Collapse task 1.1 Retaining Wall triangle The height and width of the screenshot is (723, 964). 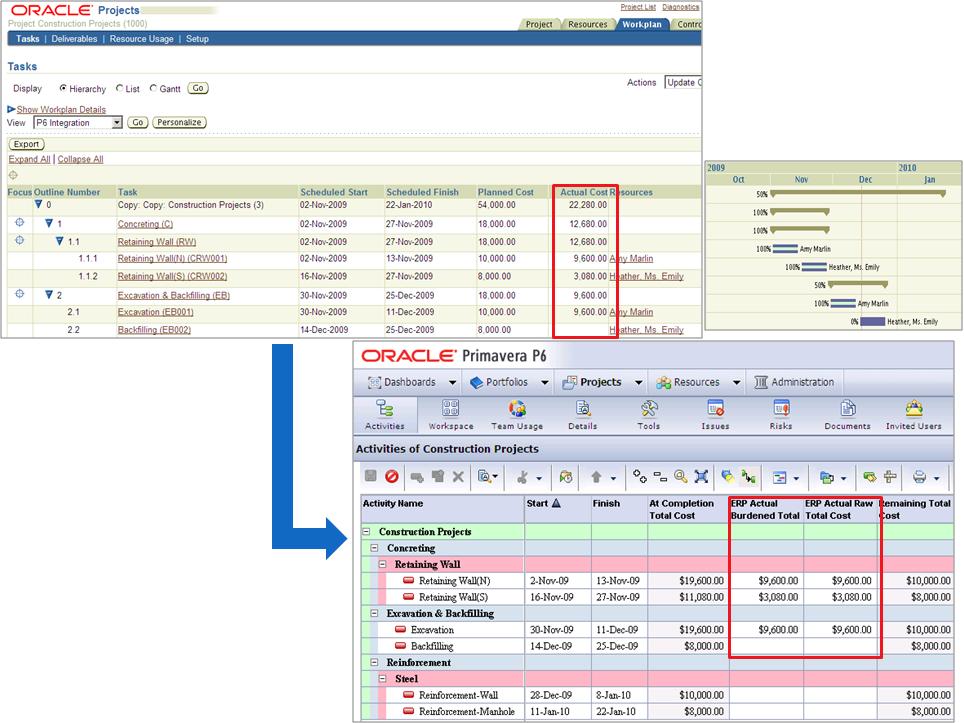tap(60, 241)
